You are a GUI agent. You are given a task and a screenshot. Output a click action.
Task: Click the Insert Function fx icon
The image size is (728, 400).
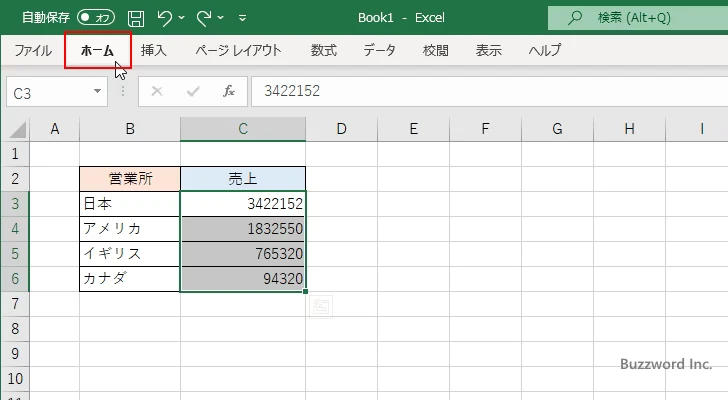coord(229,91)
